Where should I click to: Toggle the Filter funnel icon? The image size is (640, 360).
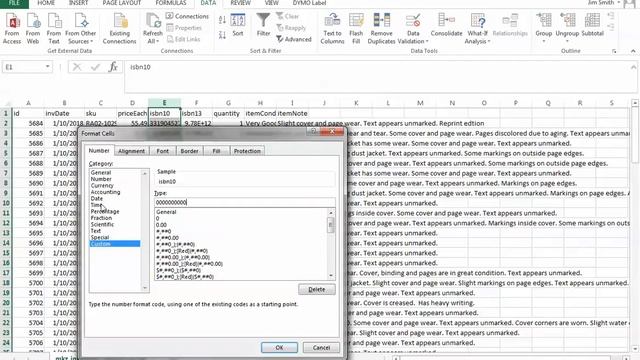pyautogui.click(x=263, y=24)
